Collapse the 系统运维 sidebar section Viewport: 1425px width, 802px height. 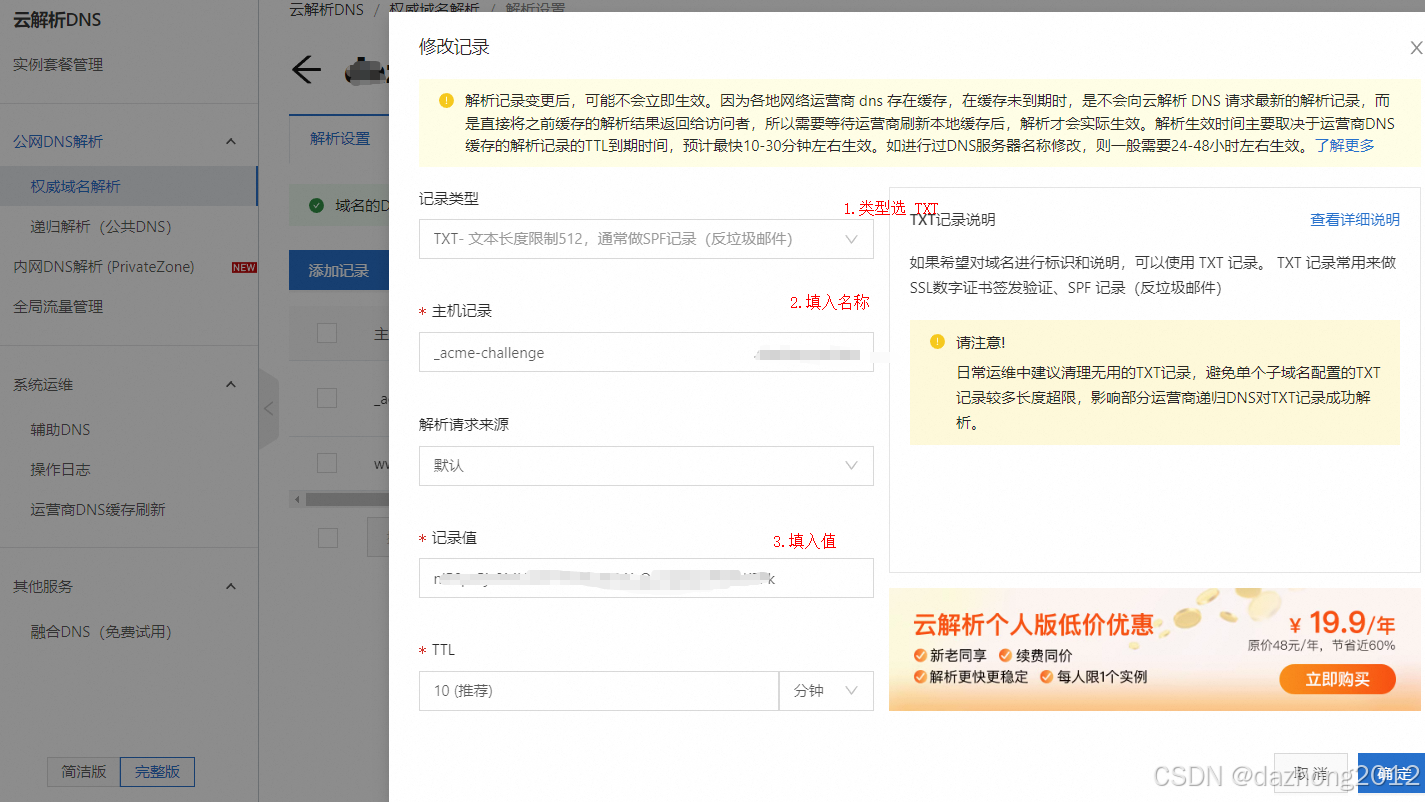coord(231,385)
